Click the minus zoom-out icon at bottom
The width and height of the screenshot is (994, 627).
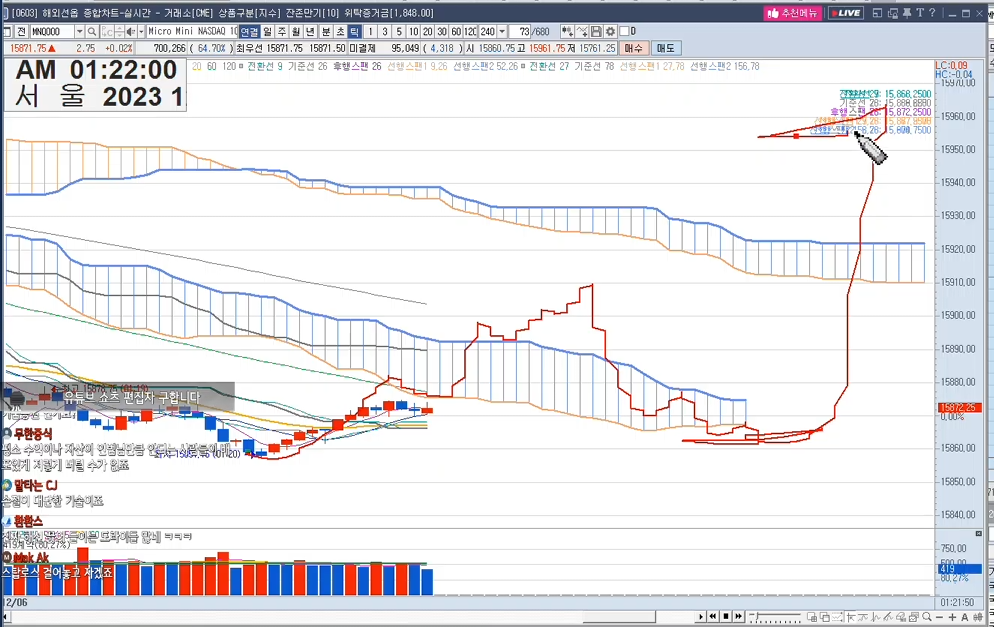click(x=939, y=616)
